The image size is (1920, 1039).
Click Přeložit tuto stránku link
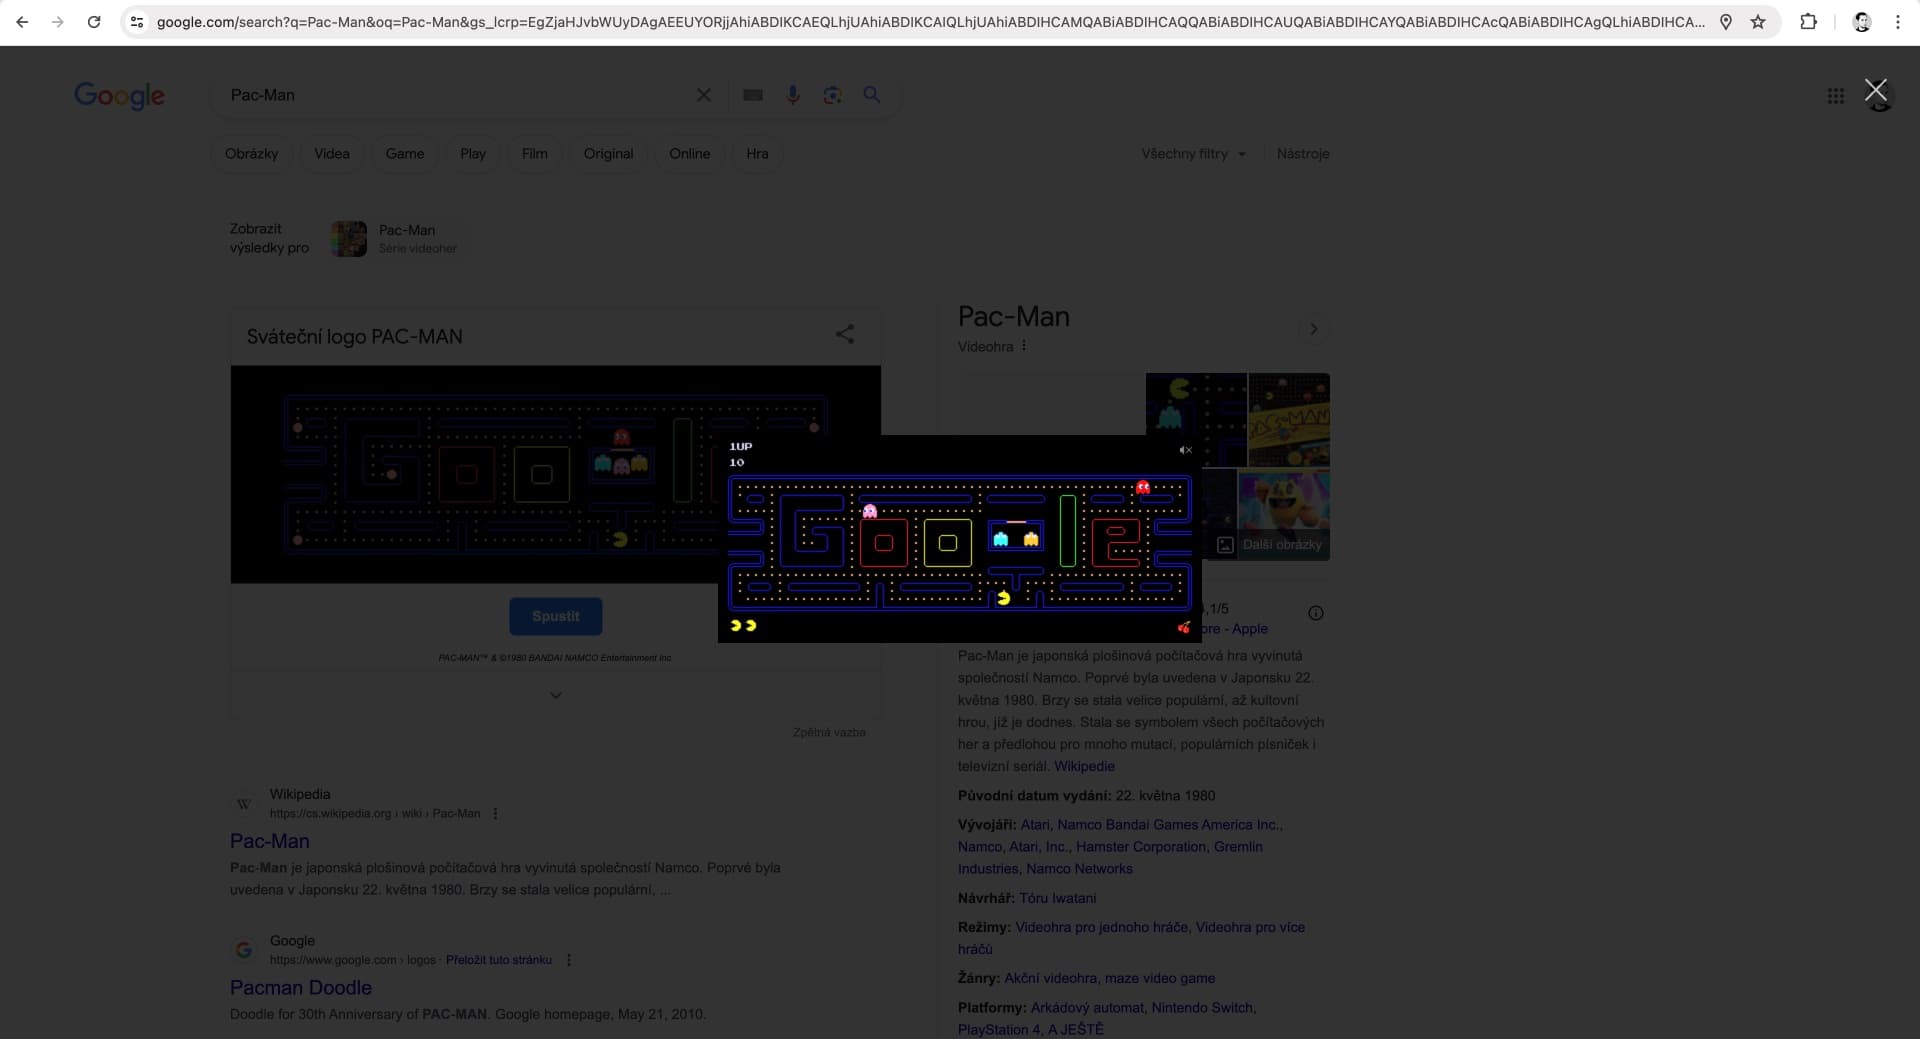pos(499,960)
